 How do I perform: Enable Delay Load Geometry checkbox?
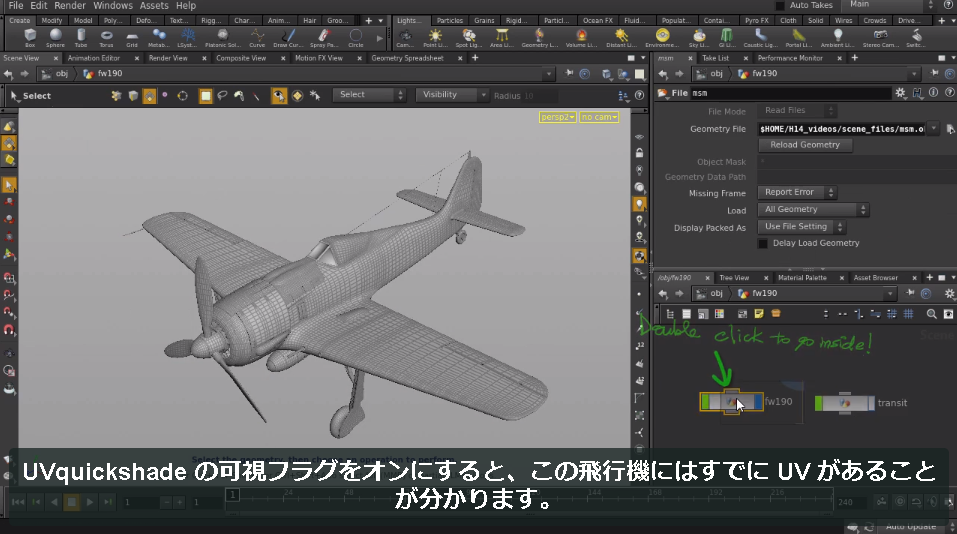[763, 243]
